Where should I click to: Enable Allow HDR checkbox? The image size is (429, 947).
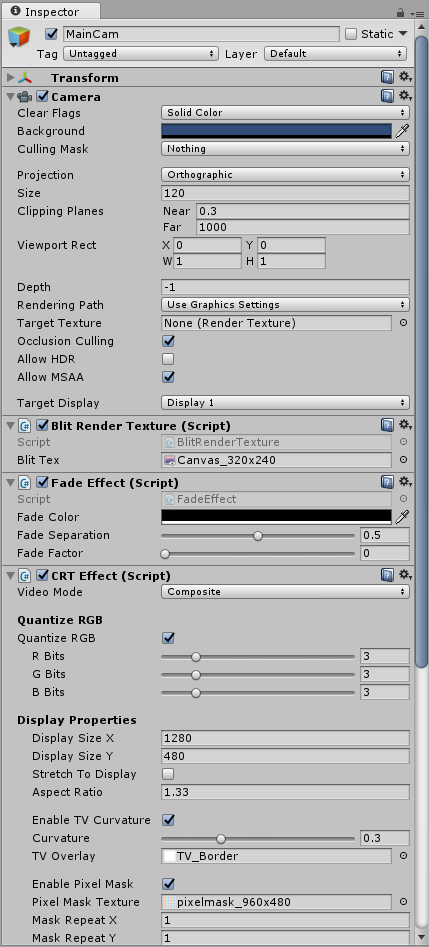(x=169, y=359)
